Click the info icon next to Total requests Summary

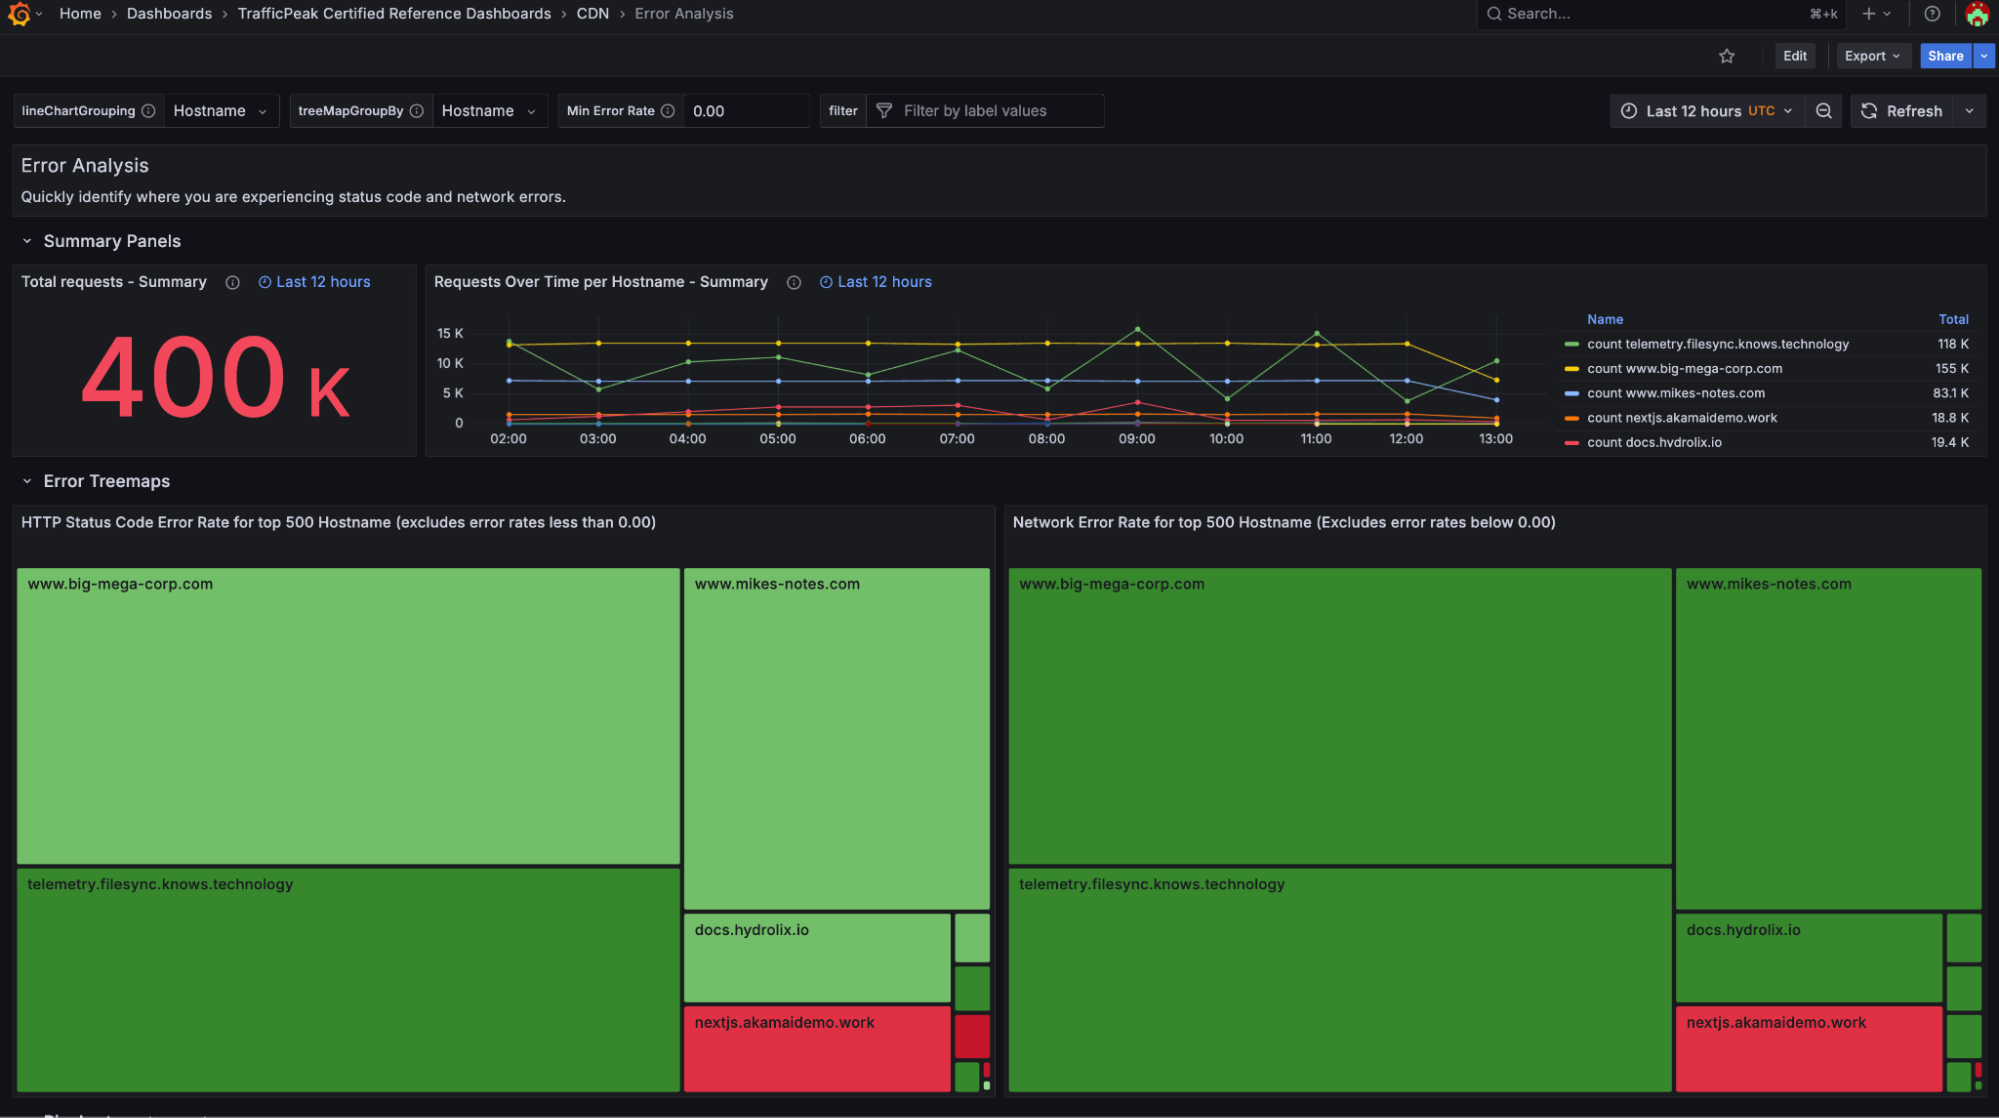coord(232,282)
